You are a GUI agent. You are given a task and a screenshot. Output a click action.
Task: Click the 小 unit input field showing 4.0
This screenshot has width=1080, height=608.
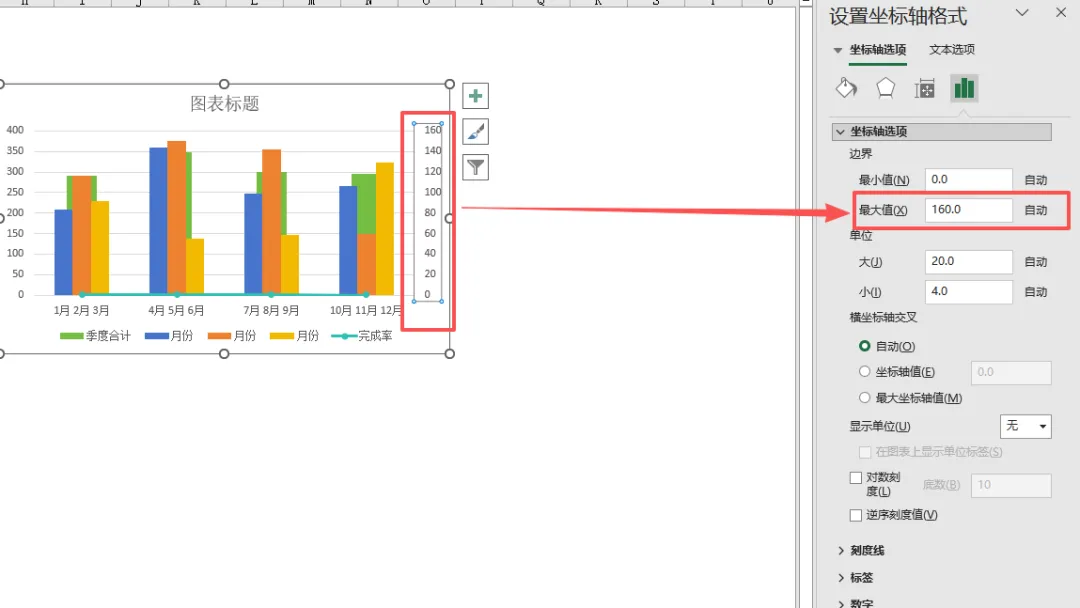pos(968,292)
